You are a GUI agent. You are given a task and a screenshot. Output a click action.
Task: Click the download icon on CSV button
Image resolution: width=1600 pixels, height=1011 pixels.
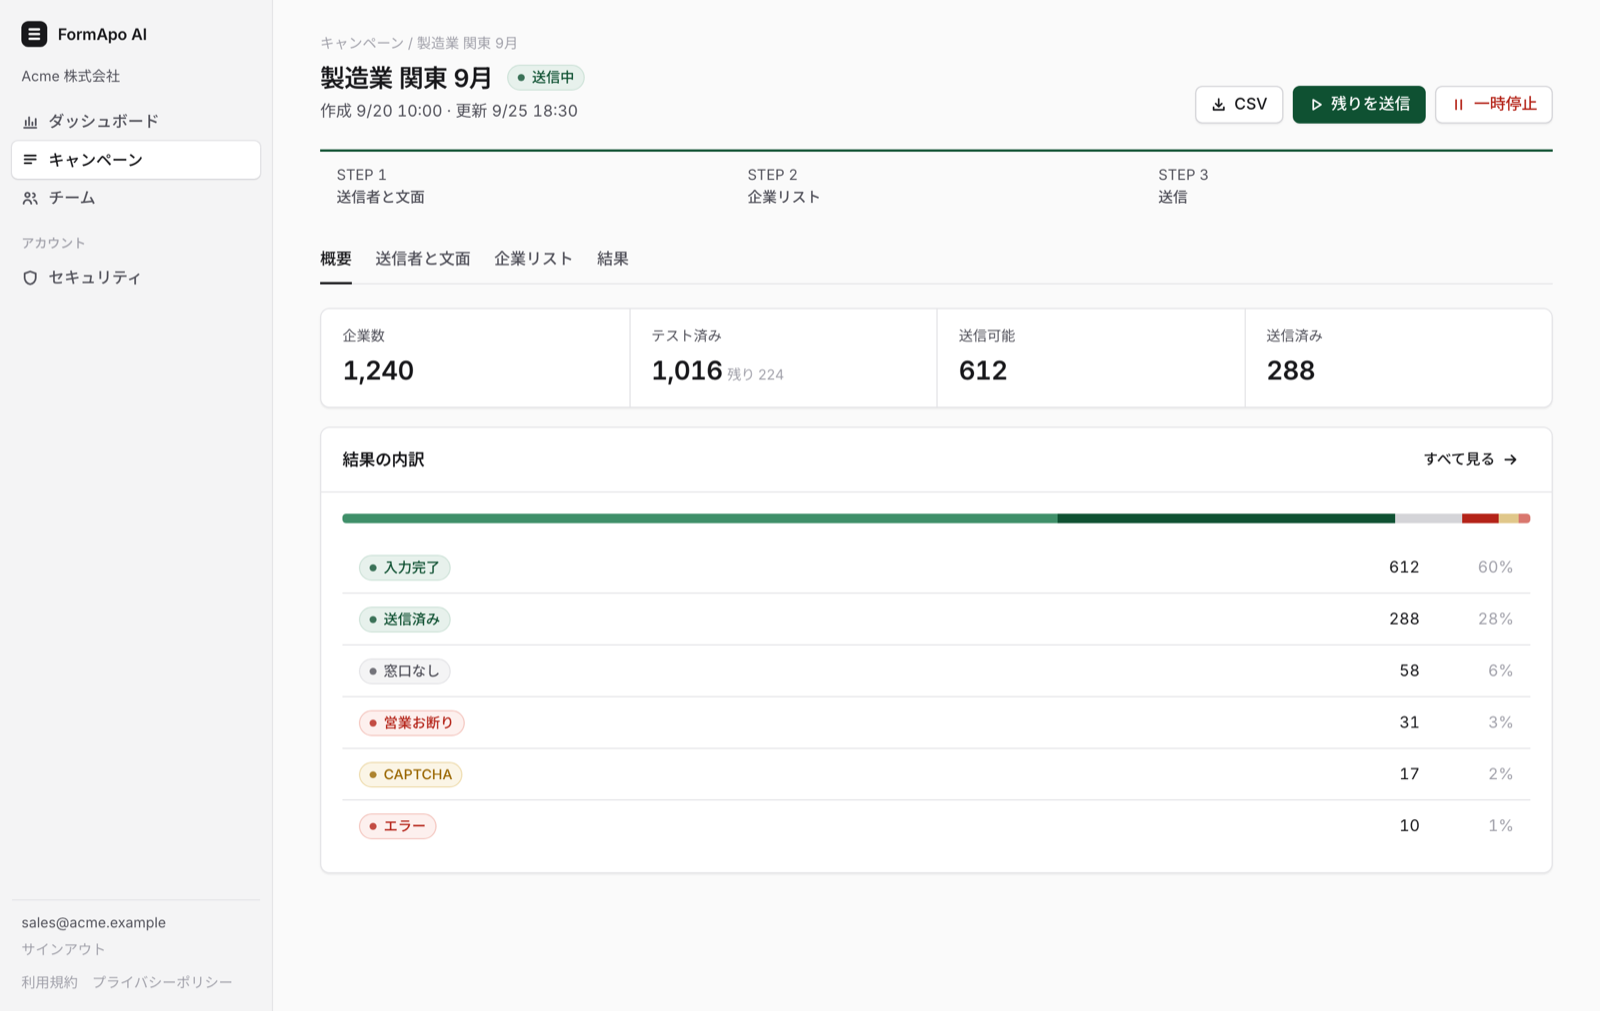1218,104
